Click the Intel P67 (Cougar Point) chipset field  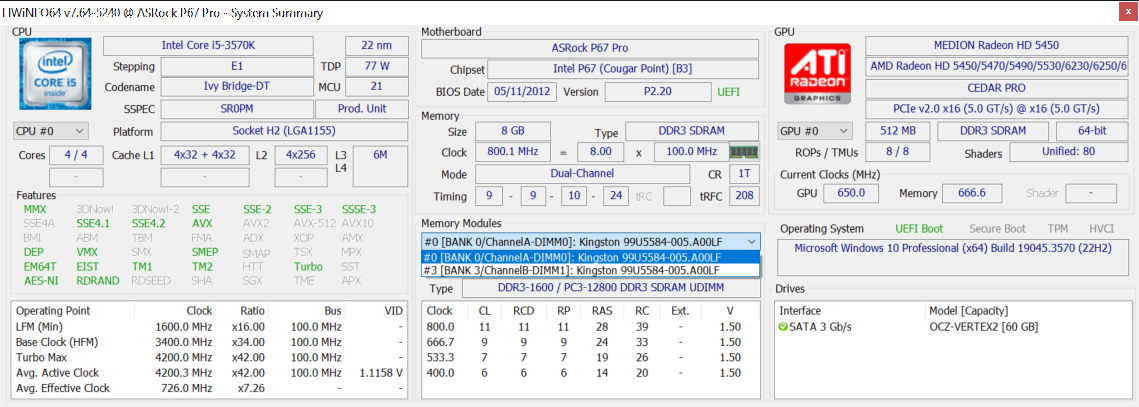click(x=623, y=70)
